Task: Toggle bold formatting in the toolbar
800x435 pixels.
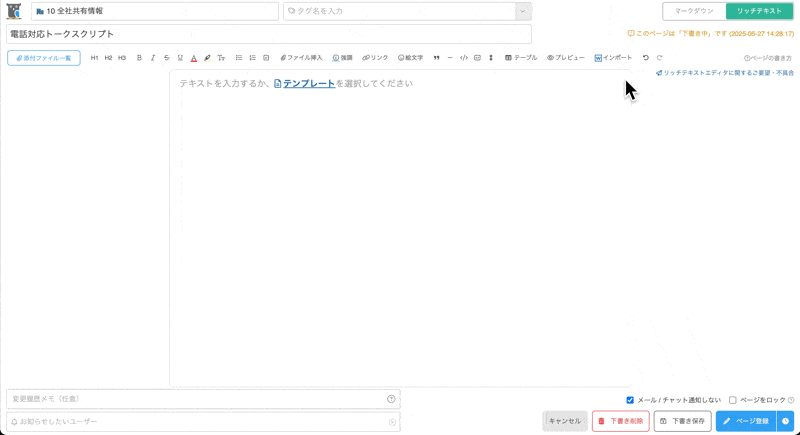Action: pyautogui.click(x=139, y=58)
